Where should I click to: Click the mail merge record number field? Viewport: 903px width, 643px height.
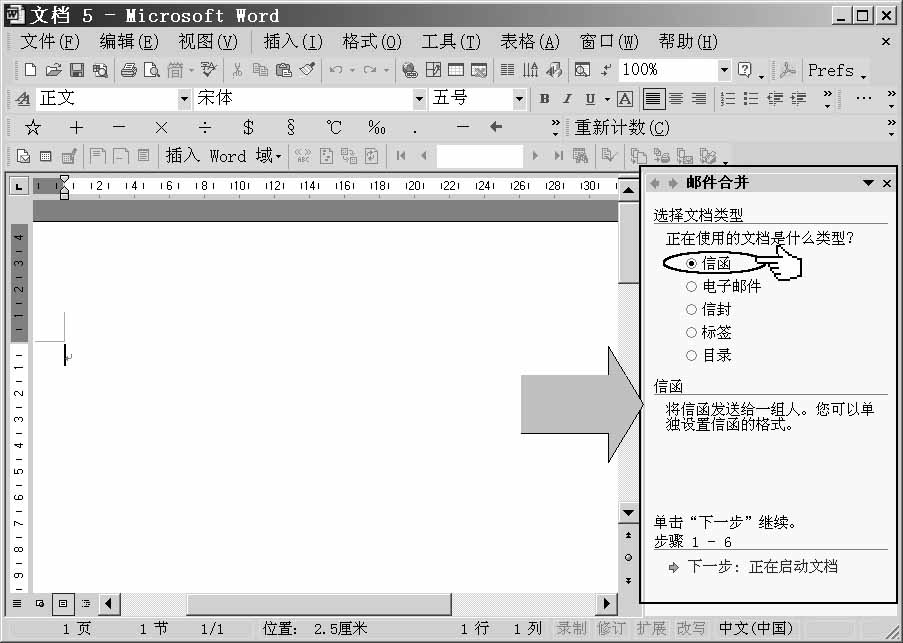tap(479, 156)
